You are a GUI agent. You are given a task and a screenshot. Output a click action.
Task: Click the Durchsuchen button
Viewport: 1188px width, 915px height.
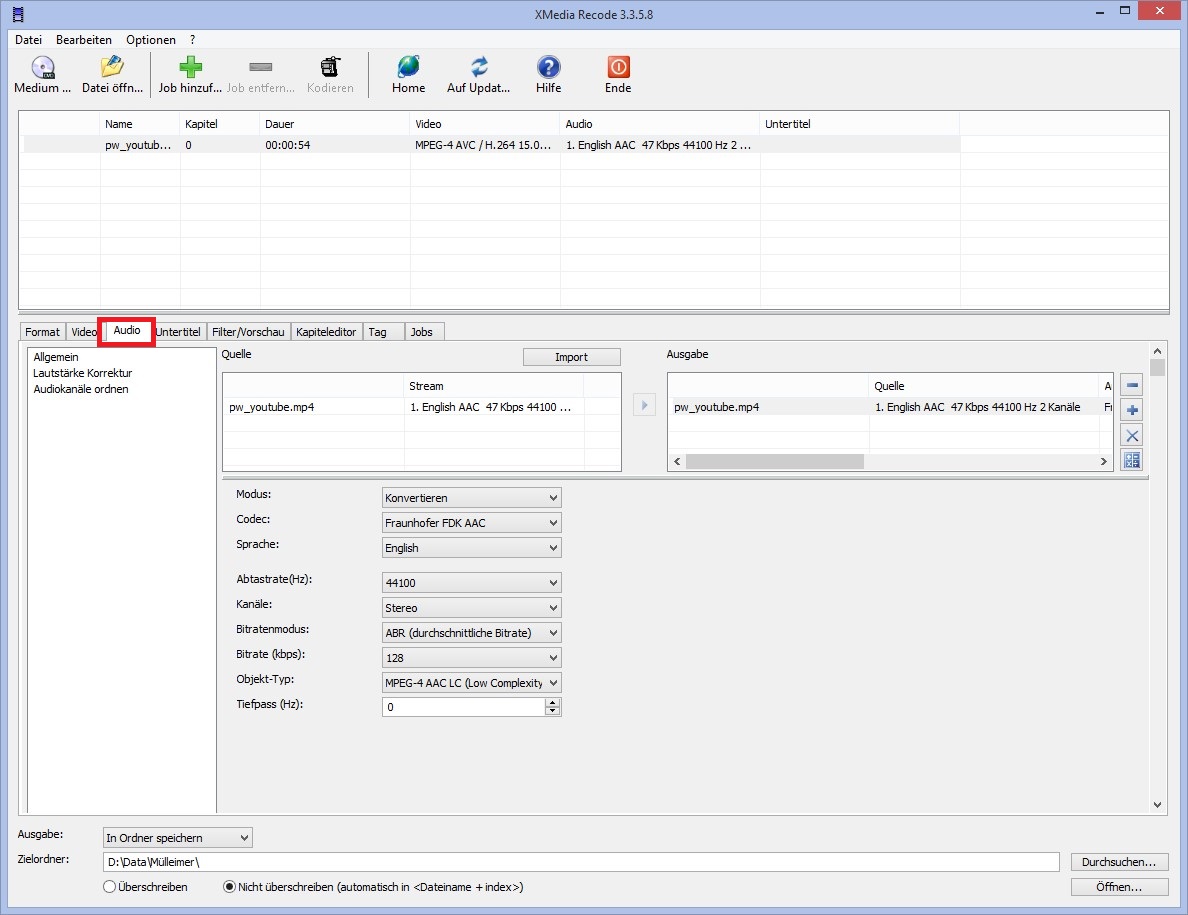click(1119, 862)
